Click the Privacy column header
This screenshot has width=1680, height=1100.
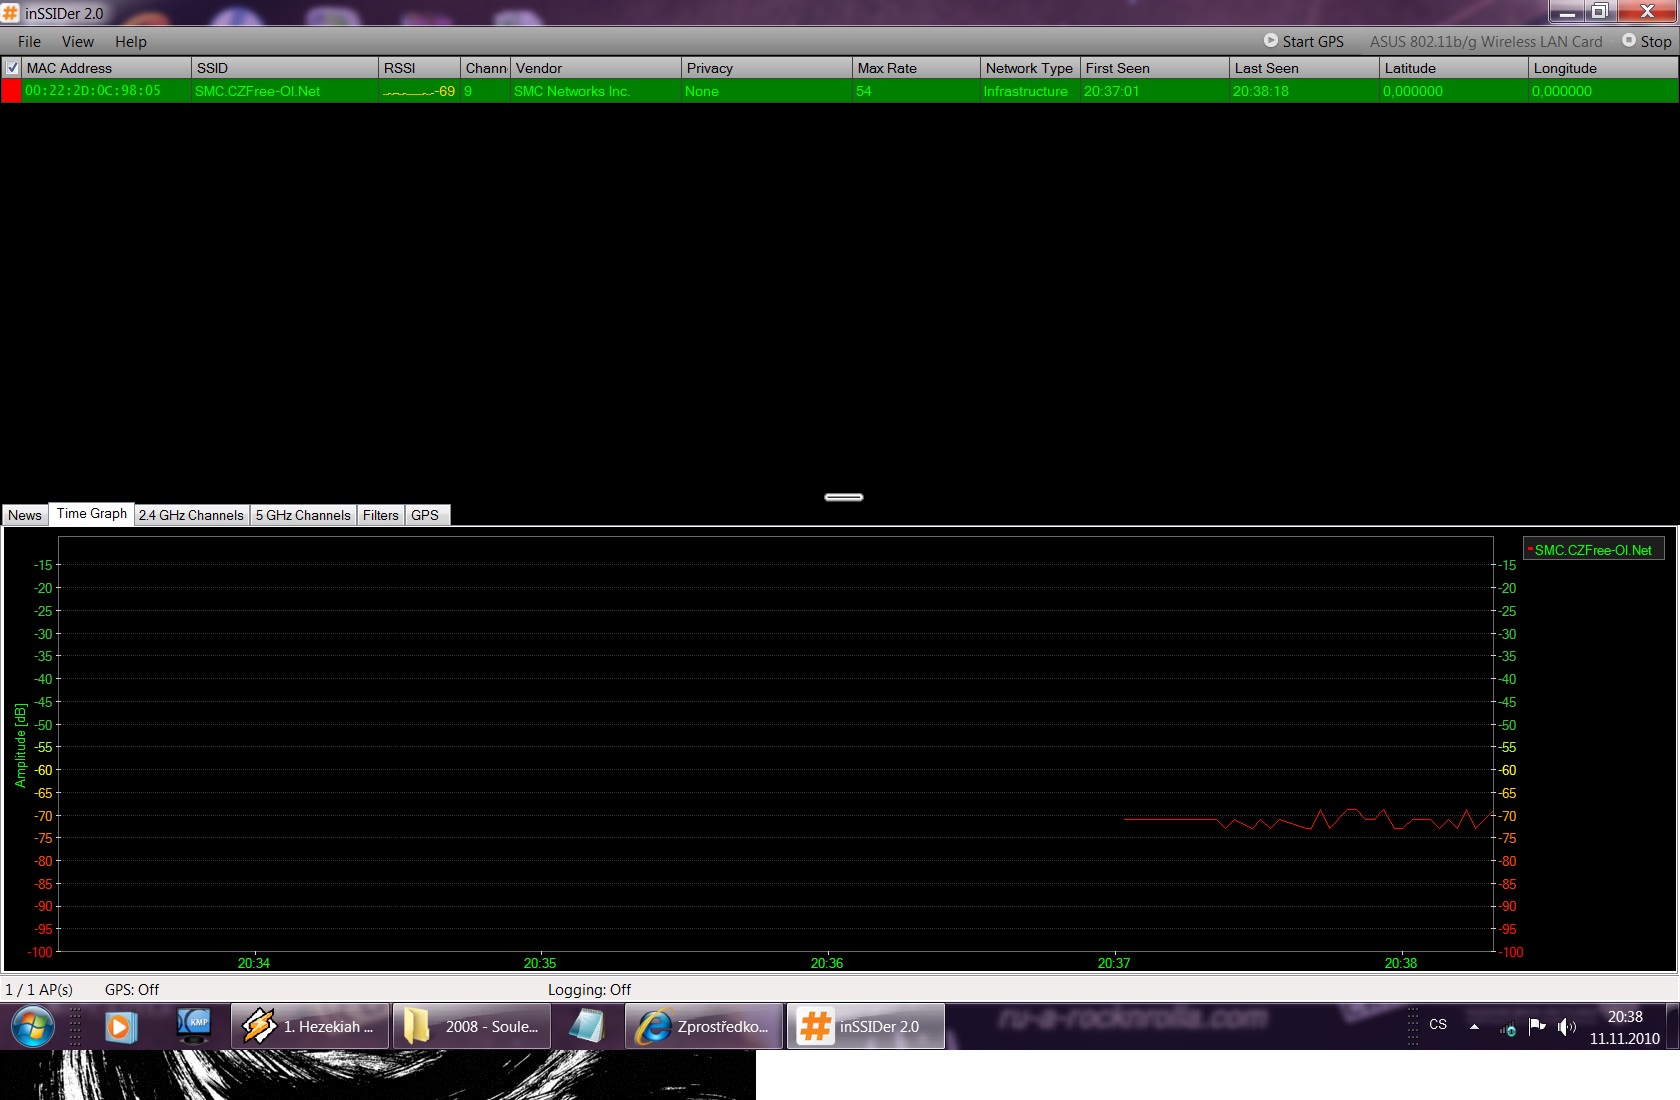click(767, 68)
